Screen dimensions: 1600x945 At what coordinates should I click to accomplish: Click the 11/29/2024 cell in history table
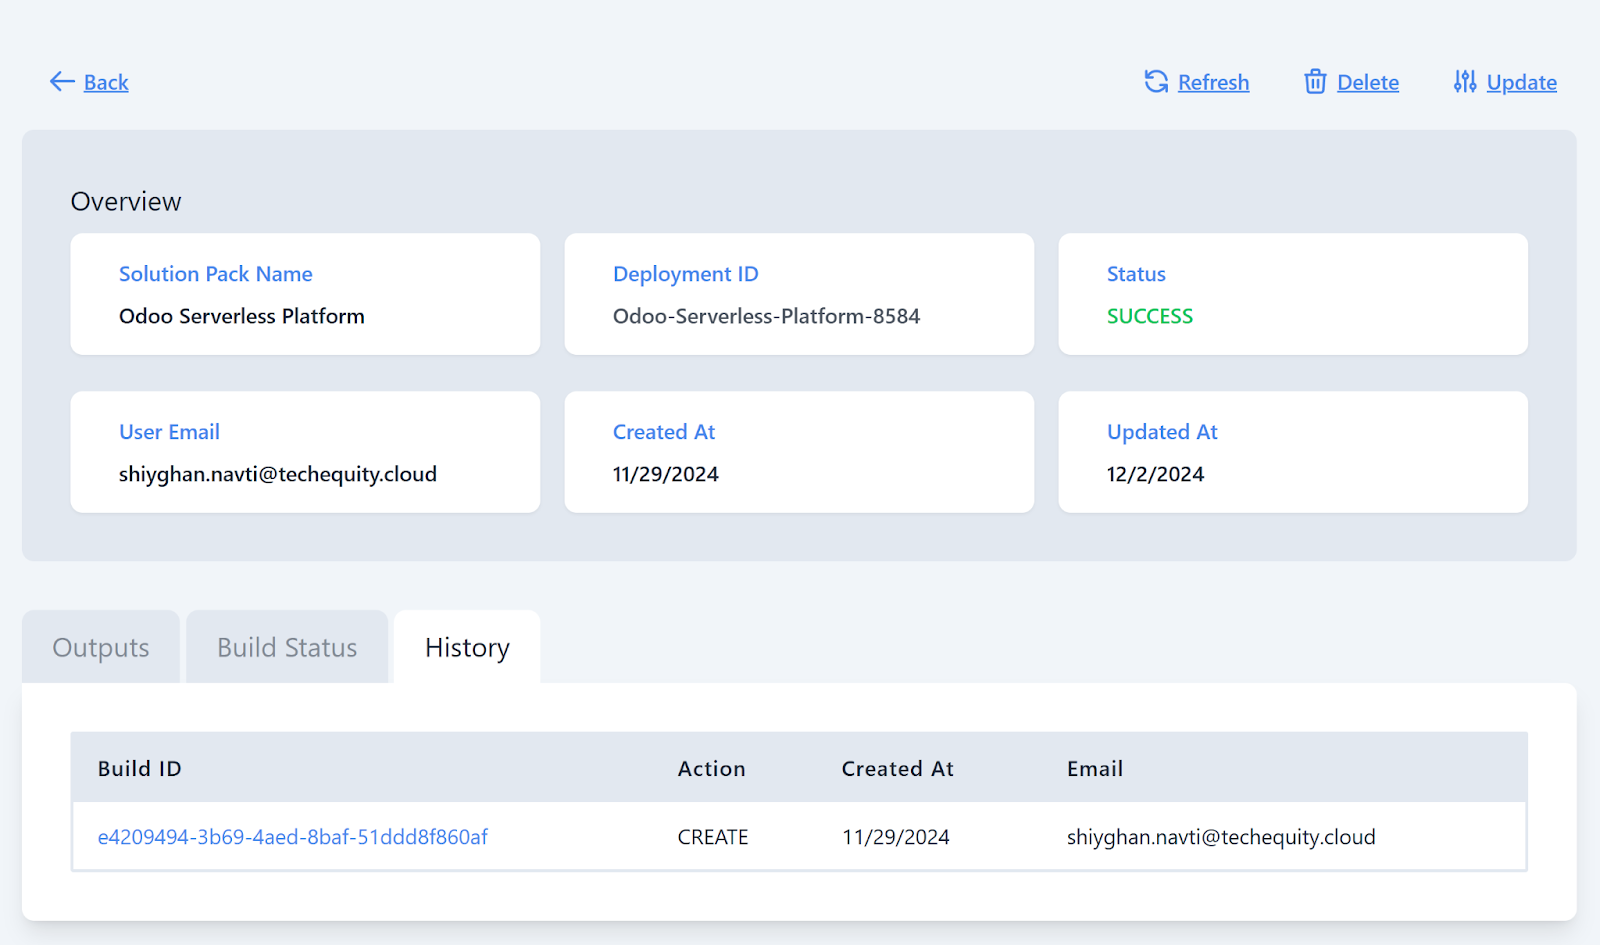(896, 837)
